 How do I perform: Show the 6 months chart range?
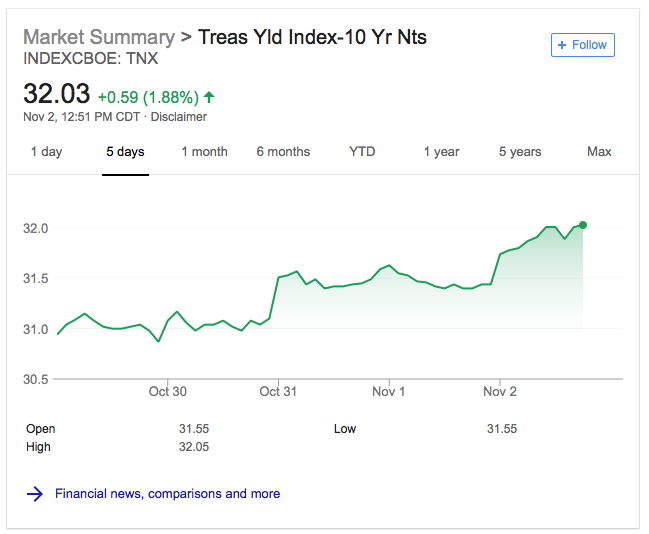pos(283,152)
